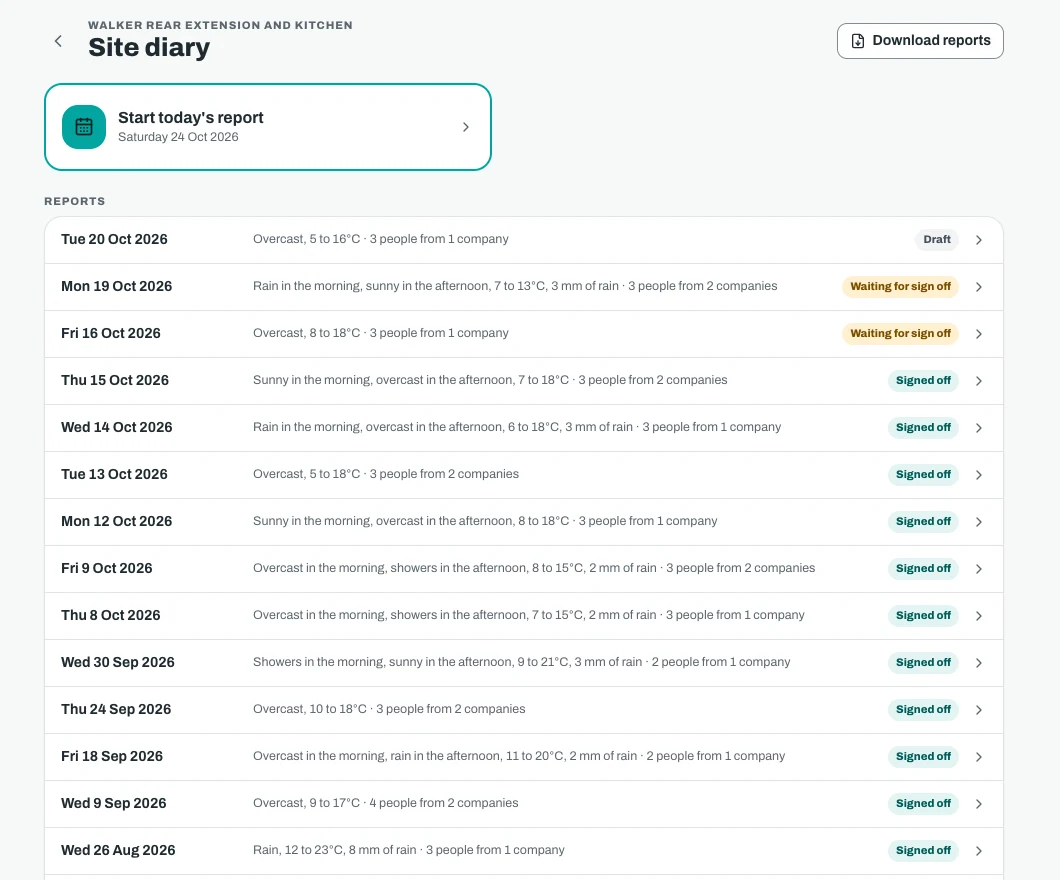Image resolution: width=1060 pixels, height=880 pixels.
Task: Open chevron for Wed 26 Aug 2026 report
Action: coord(979,850)
